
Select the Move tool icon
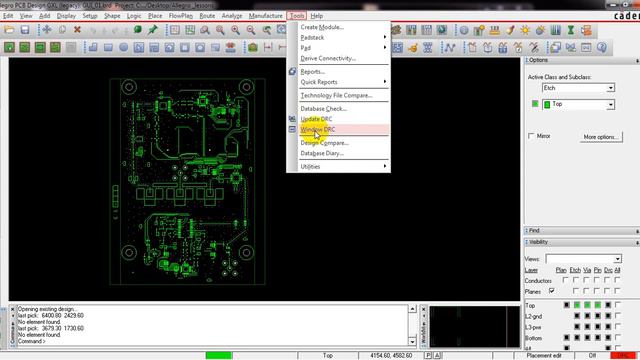click(x=47, y=30)
